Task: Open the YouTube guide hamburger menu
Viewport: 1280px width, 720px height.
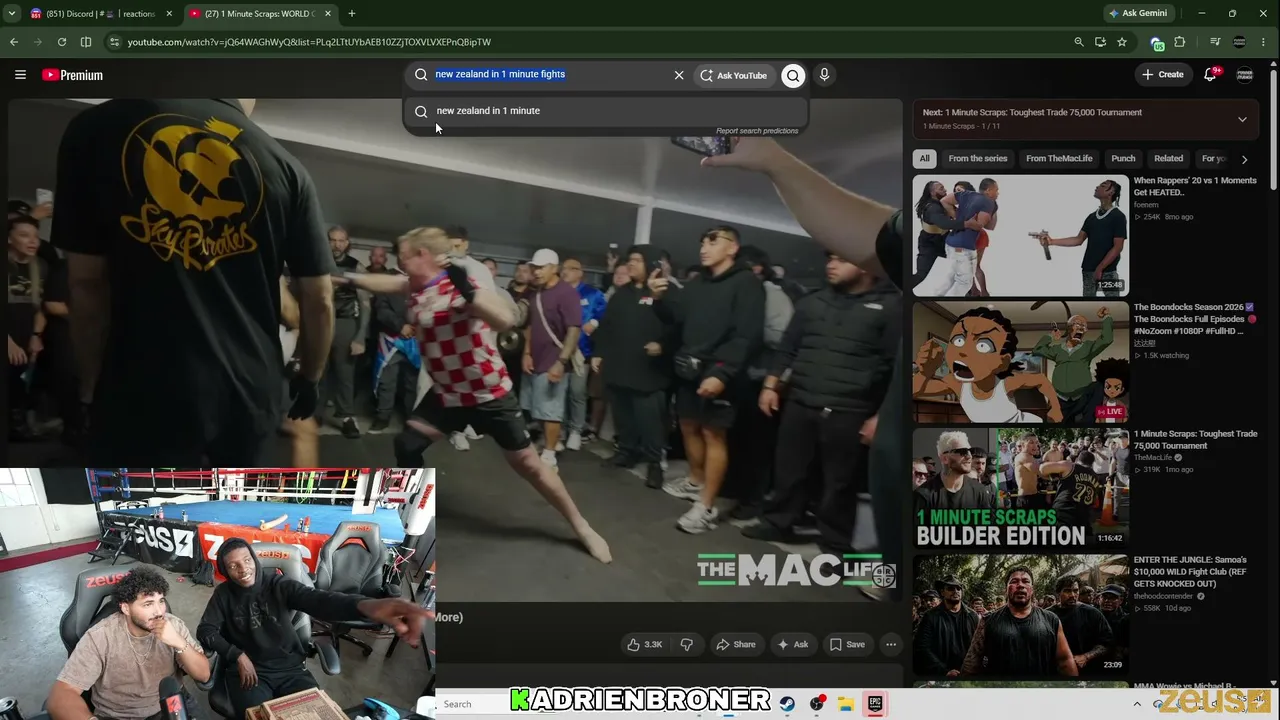Action: coord(20,75)
